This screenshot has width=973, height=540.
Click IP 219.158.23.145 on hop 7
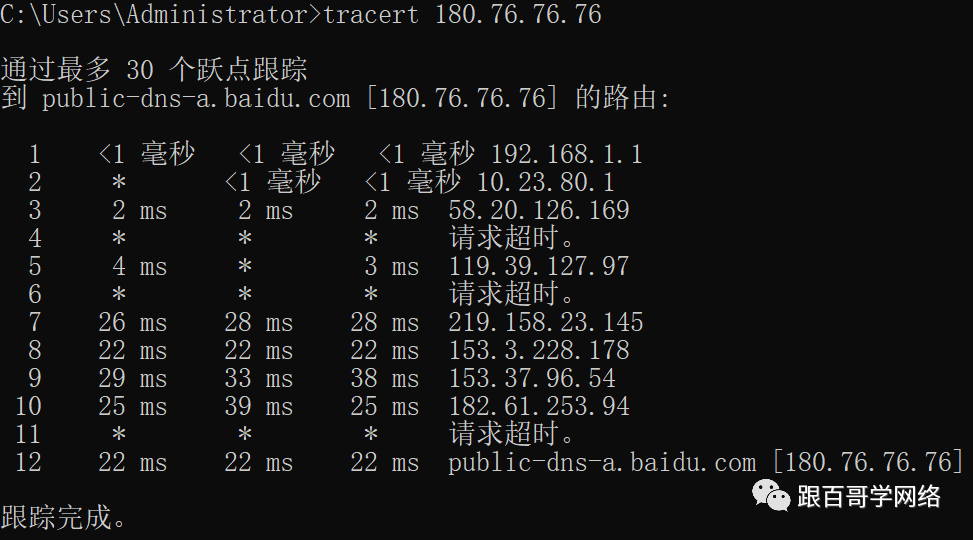(x=546, y=322)
